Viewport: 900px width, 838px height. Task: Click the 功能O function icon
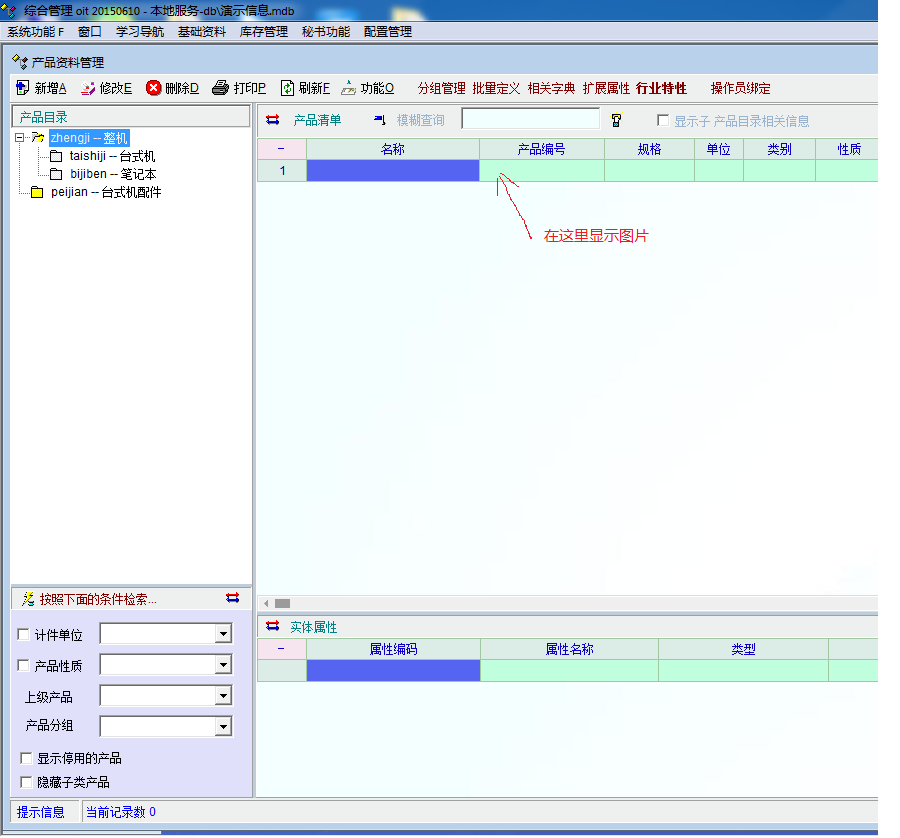[348, 88]
